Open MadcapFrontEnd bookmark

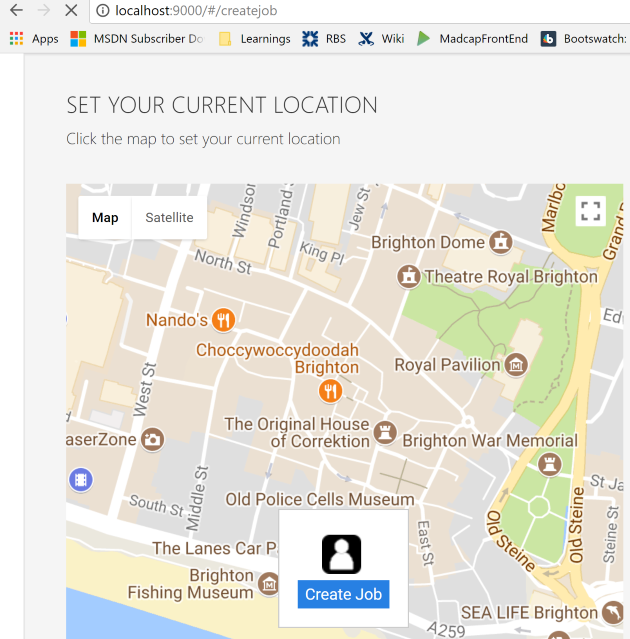[x=473, y=39]
